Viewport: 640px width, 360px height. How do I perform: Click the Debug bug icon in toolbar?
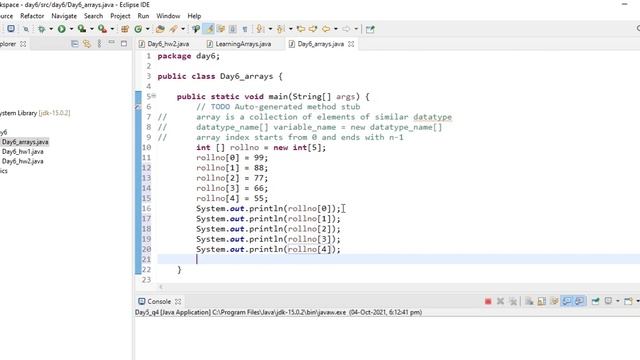click(x=41, y=29)
